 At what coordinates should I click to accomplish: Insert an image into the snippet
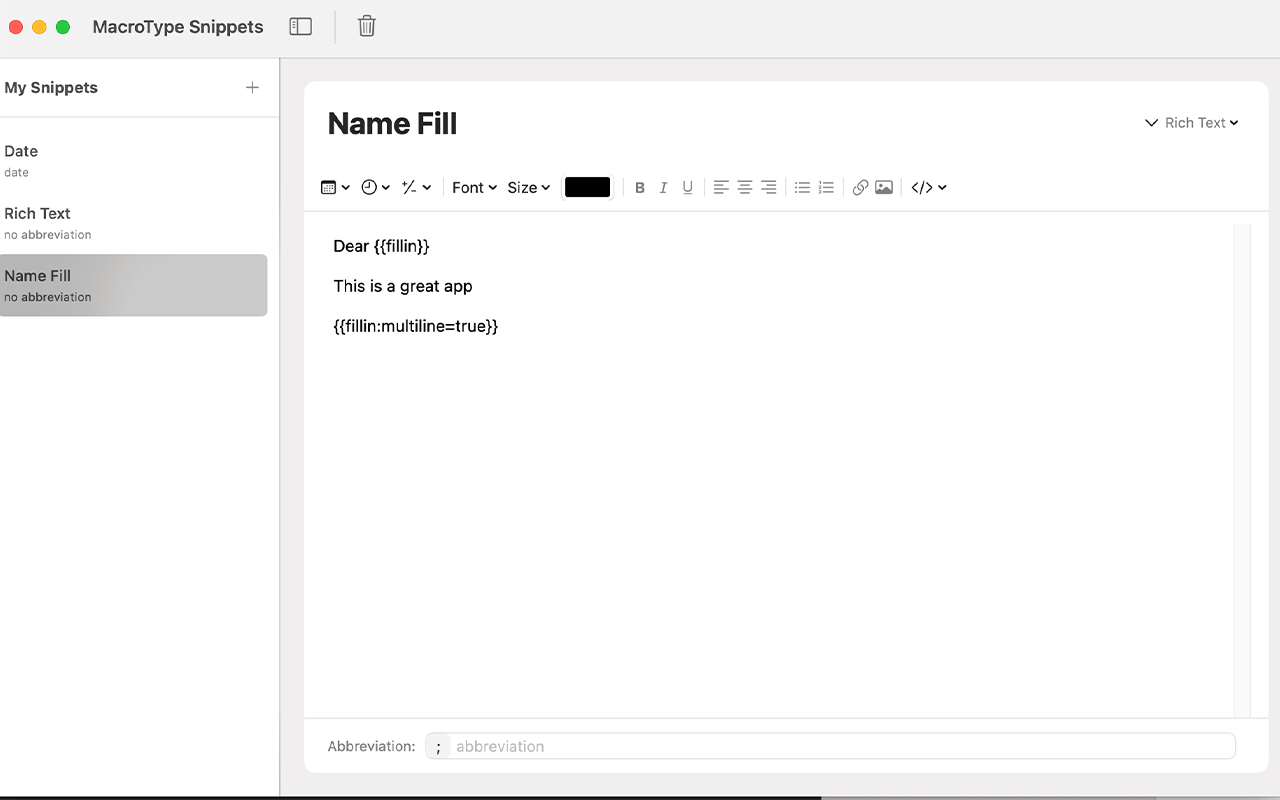[x=884, y=187]
